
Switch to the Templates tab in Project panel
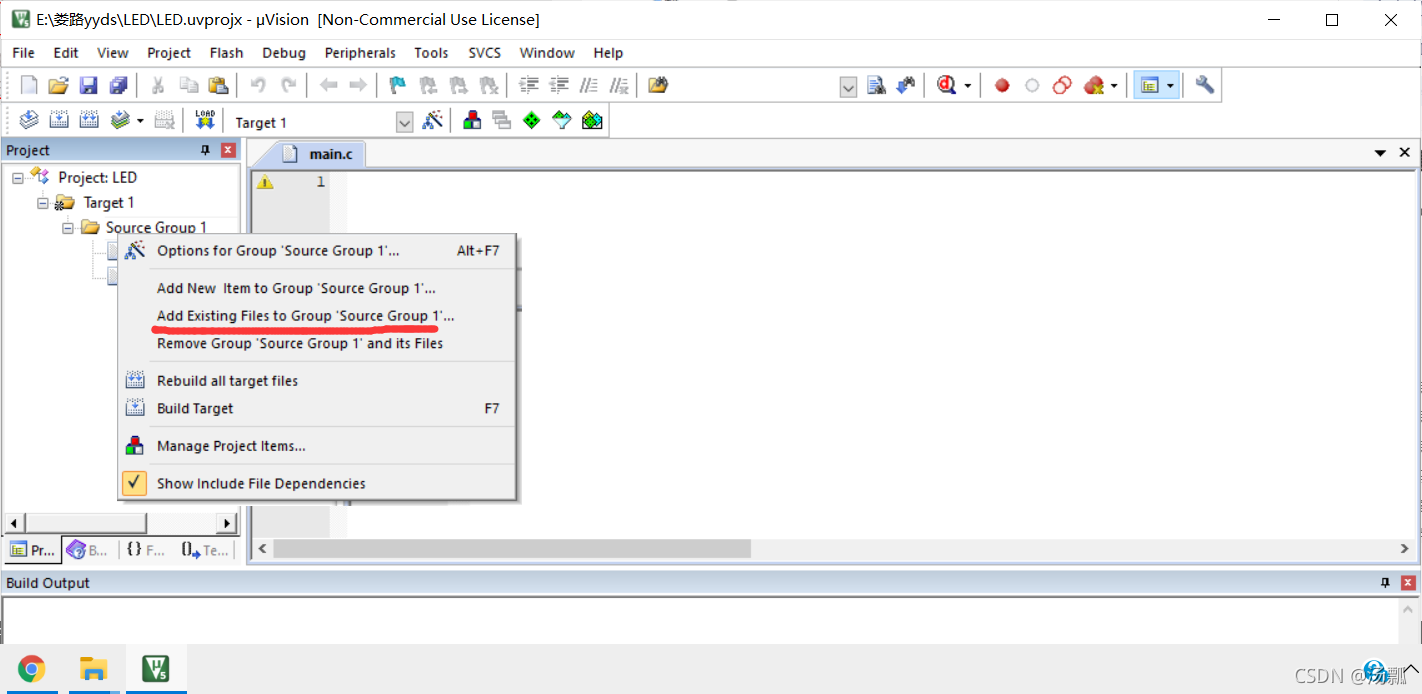205,550
